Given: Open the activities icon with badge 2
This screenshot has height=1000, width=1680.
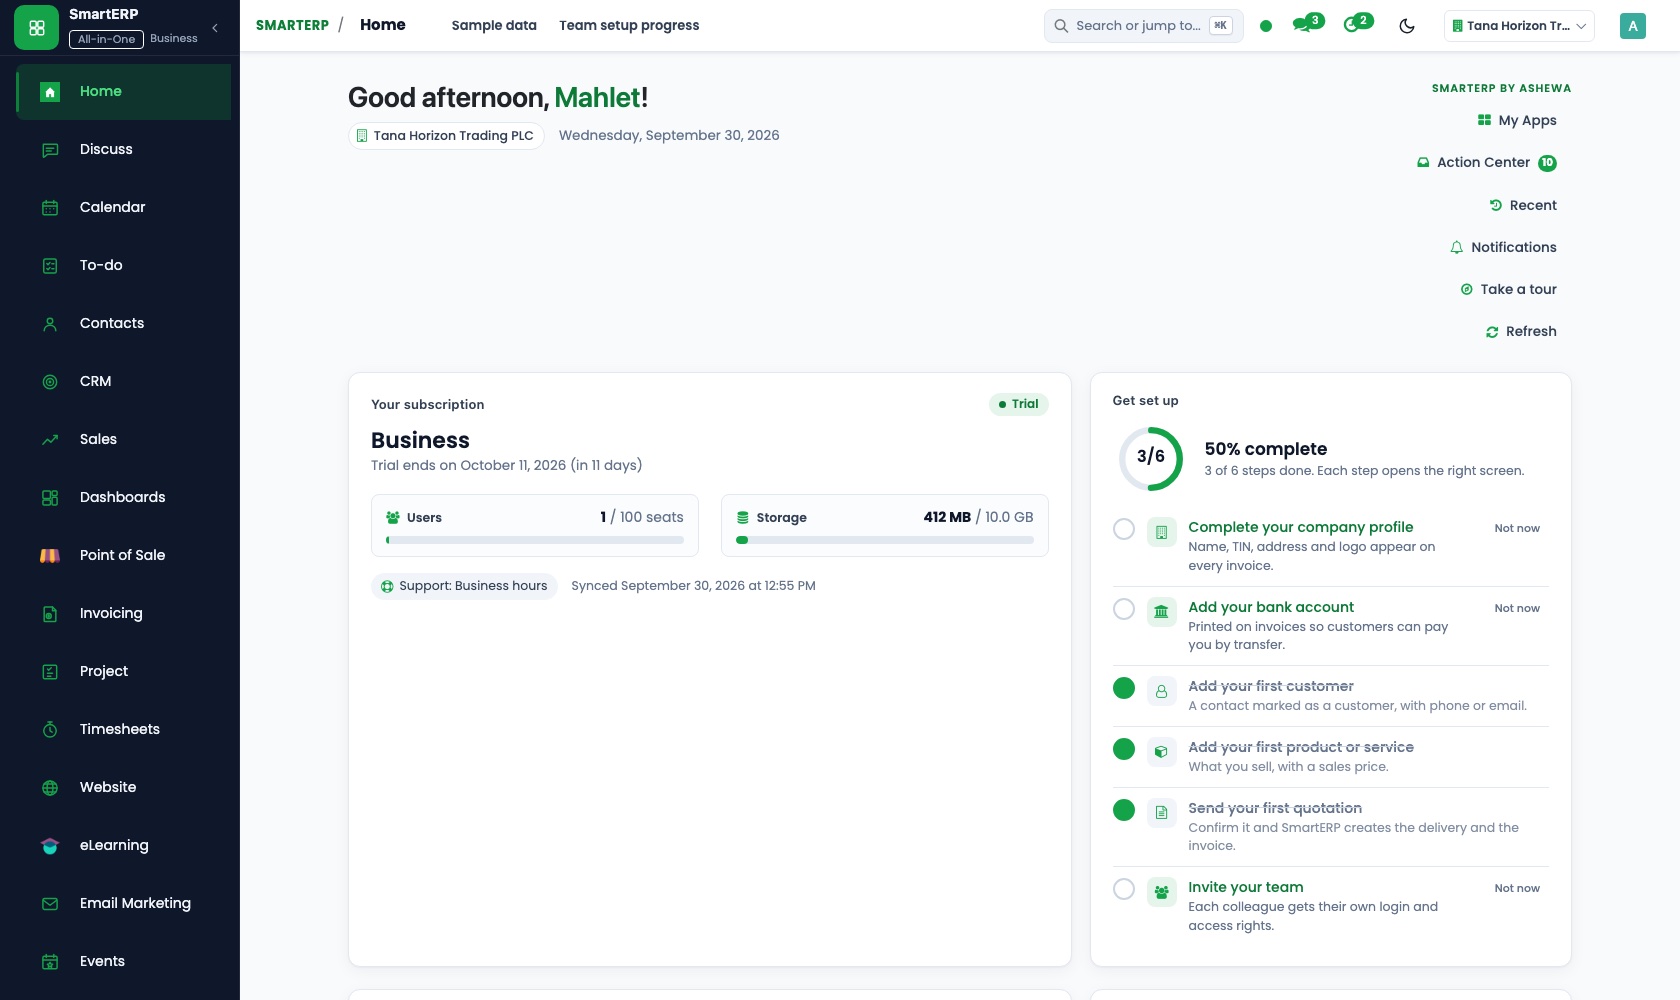Looking at the screenshot, I should point(1357,24).
